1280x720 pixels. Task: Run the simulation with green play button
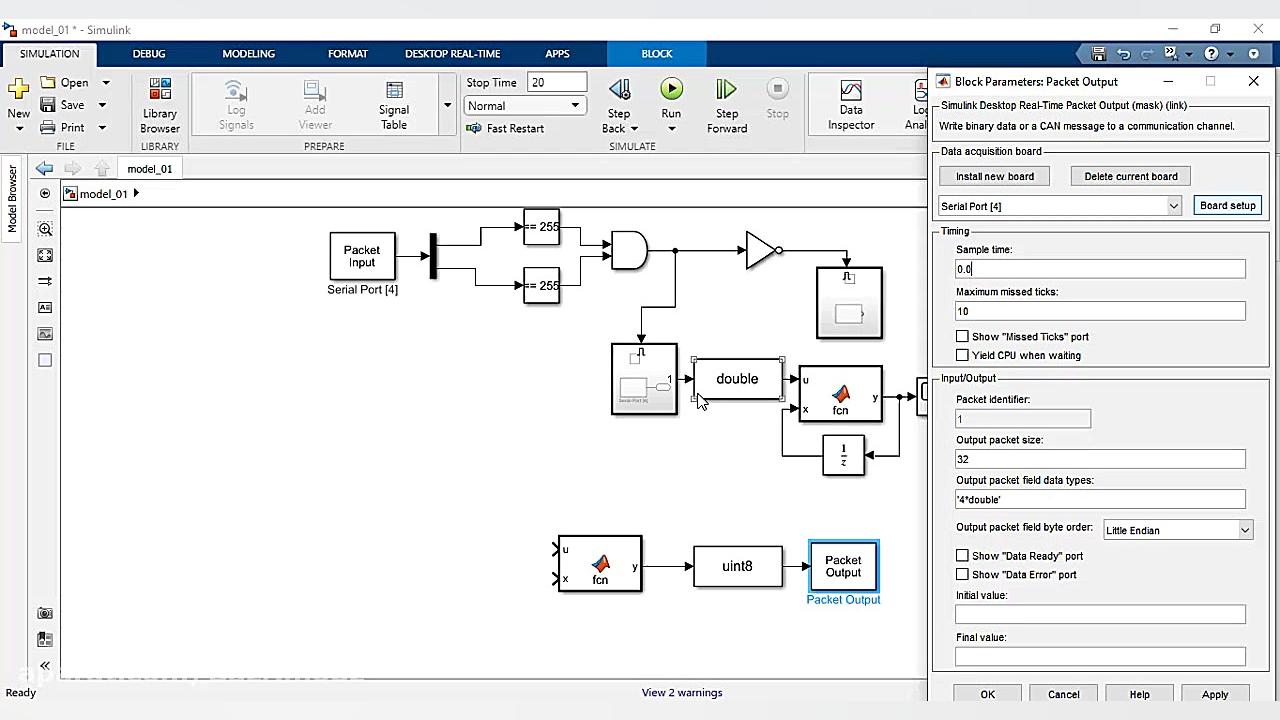pos(671,89)
